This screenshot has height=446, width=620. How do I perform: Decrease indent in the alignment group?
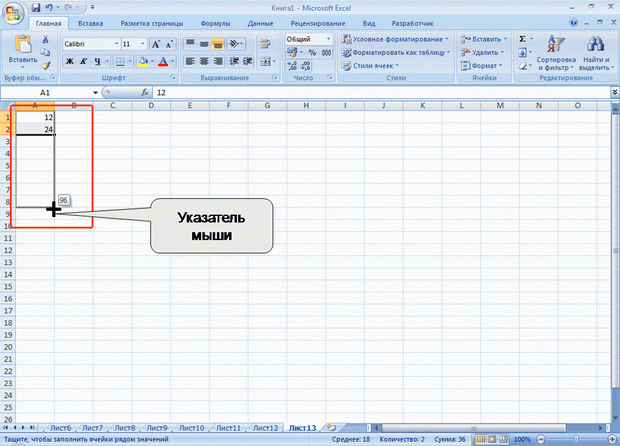pos(234,61)
